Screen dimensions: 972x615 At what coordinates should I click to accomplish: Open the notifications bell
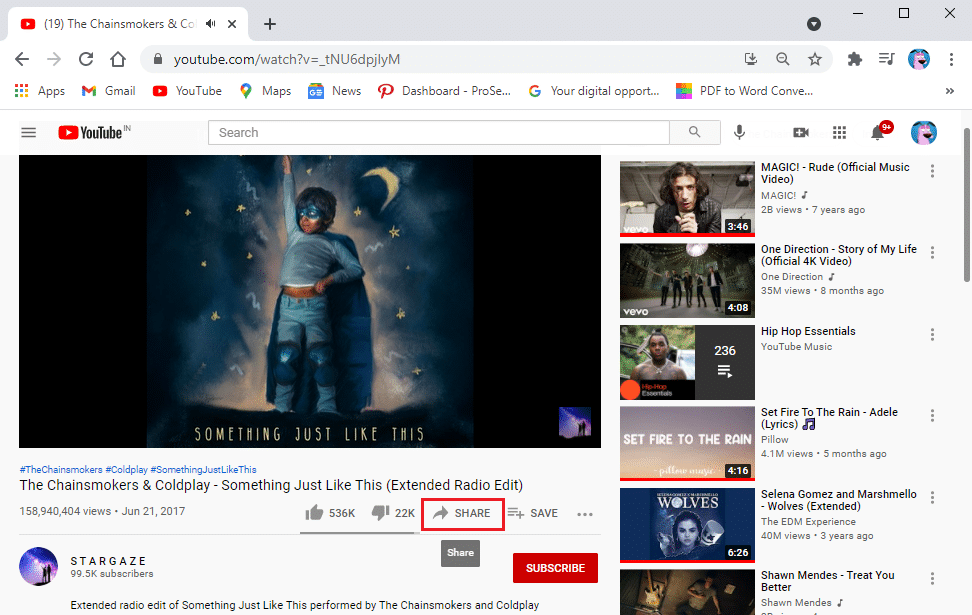(879, 132)
